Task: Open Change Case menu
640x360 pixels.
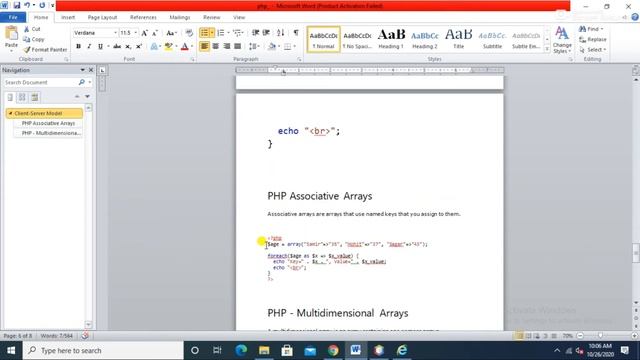Action: [x=171, y=33]
